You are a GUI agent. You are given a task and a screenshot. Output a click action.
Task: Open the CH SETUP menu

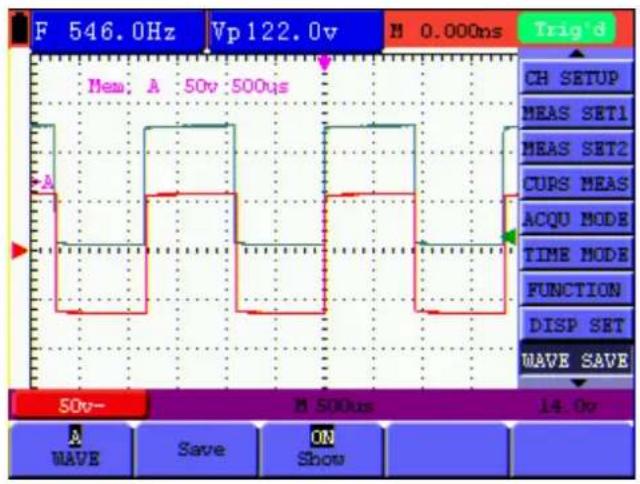pos(576,78)
